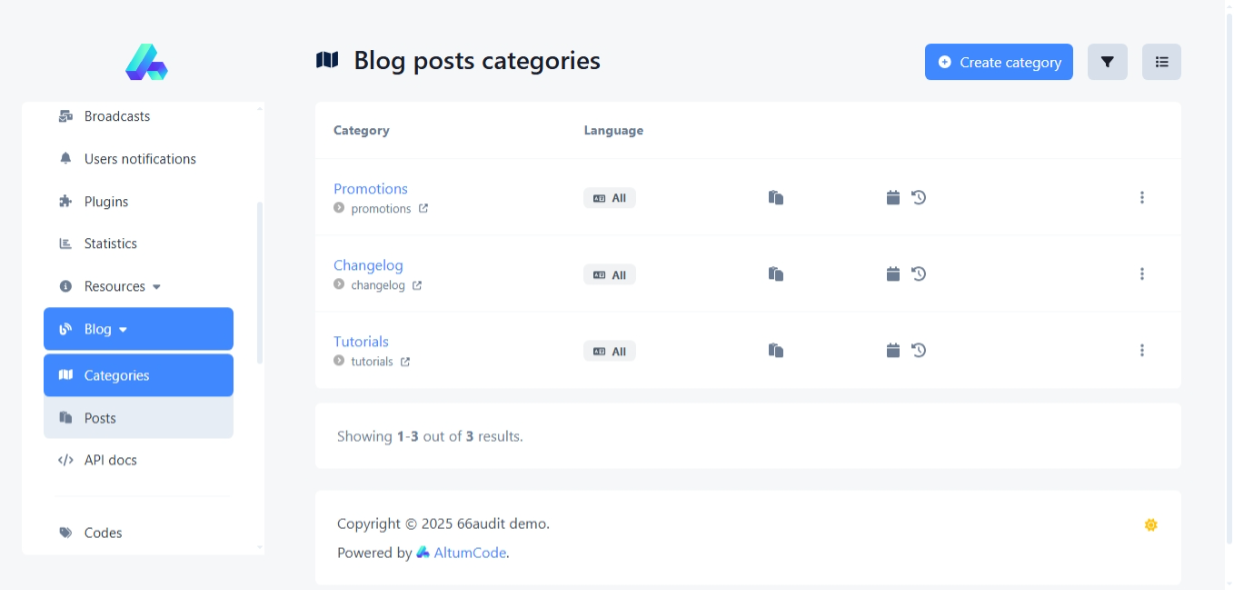
Task: Open the three-dot menu for Promotions
Action: click(x=1141, y=198)
